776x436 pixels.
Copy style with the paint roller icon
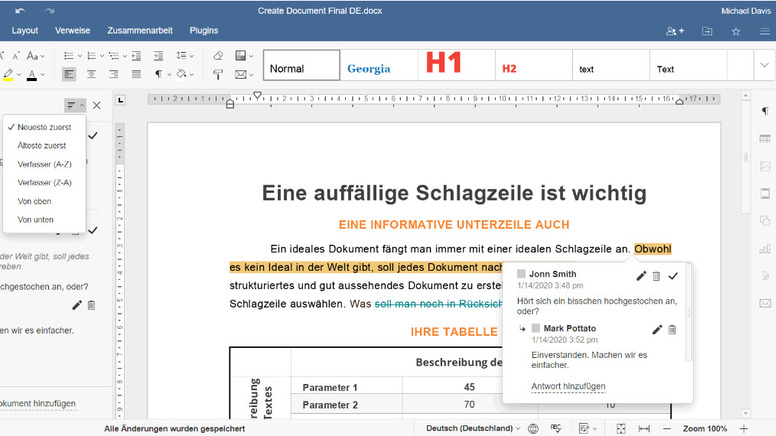[x=218, y=75]
